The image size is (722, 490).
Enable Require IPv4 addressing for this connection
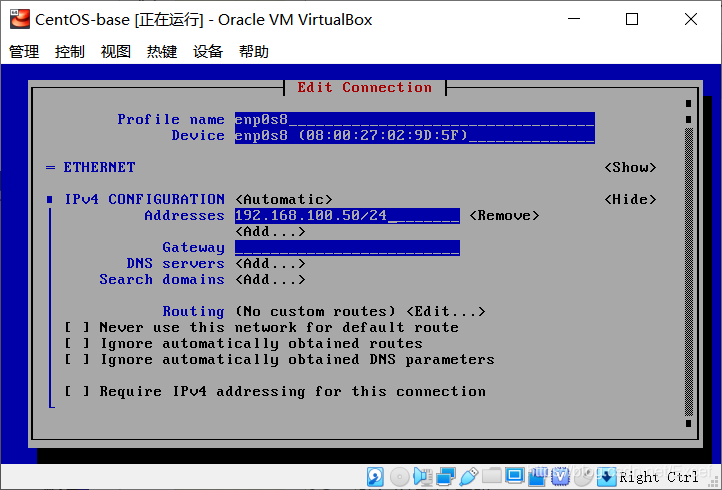(77, 391)
